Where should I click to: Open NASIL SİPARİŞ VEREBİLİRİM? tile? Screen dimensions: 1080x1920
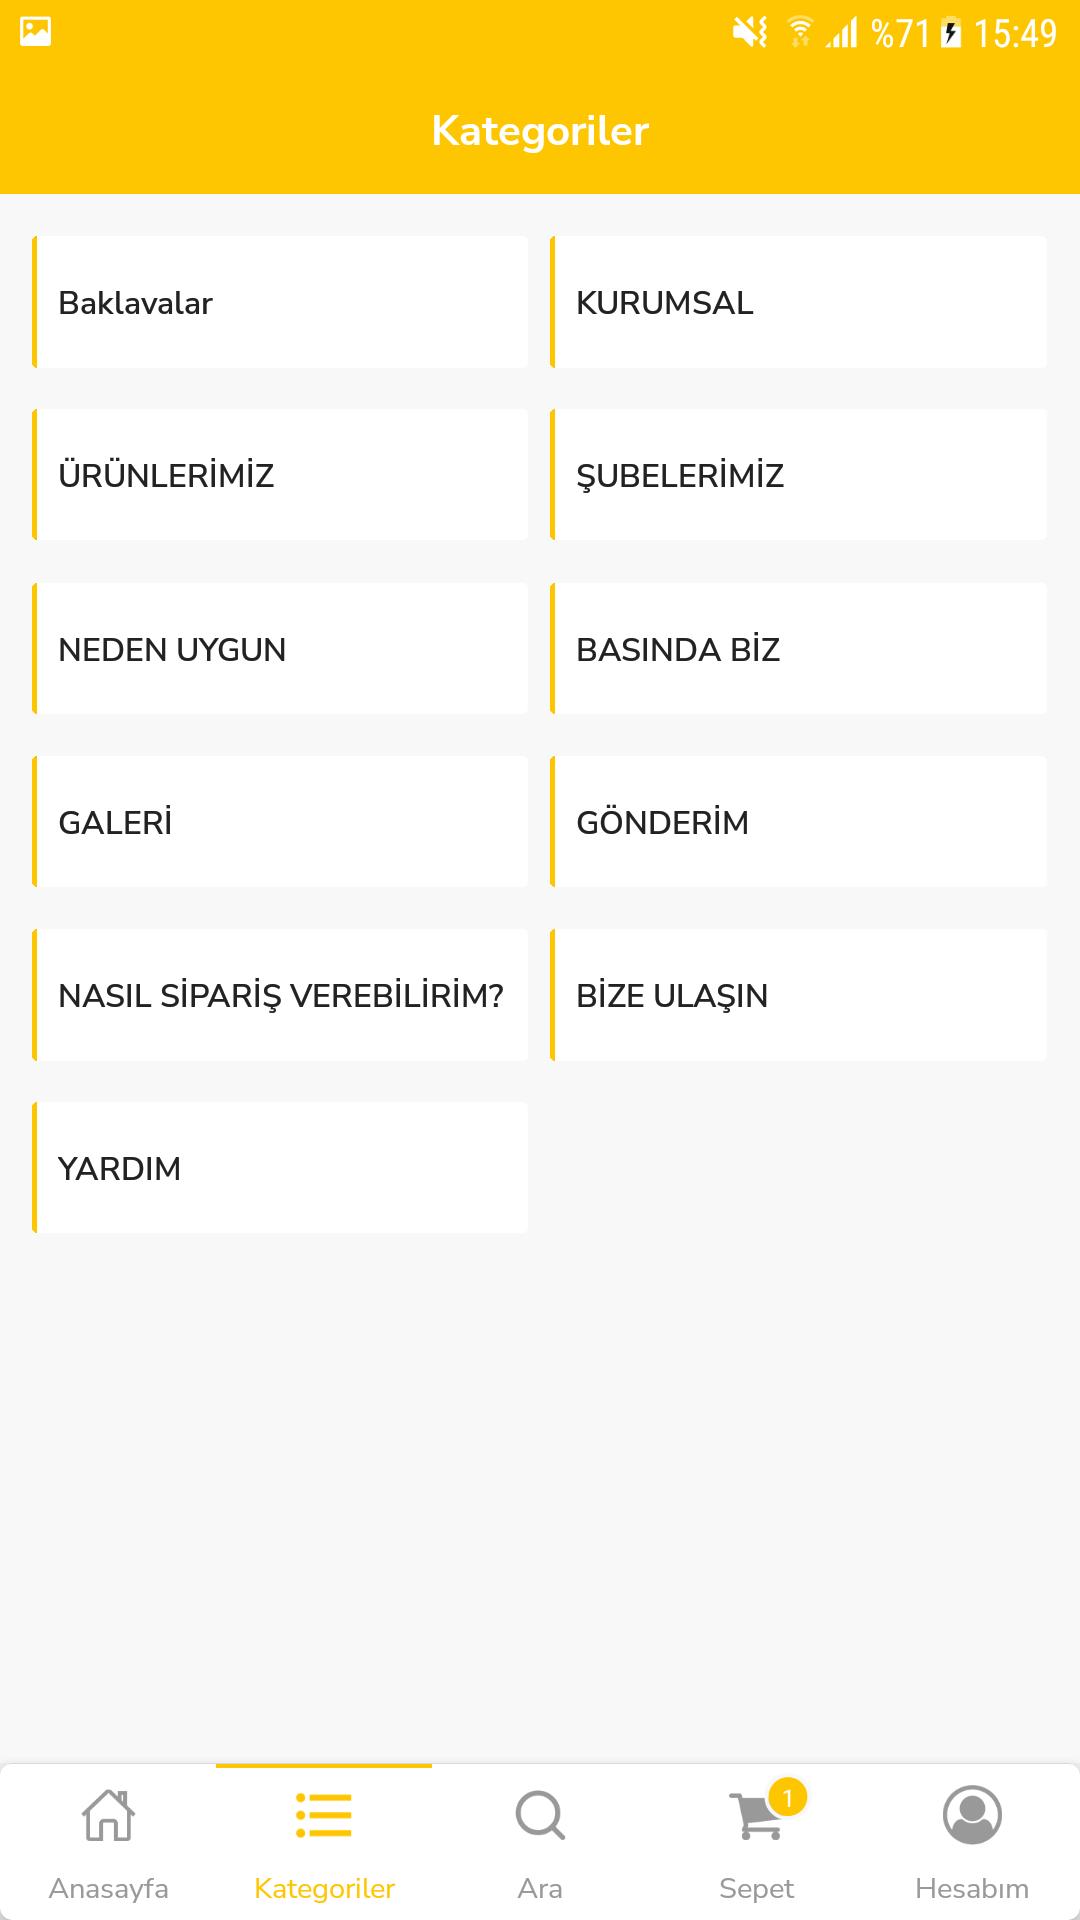tap(280, 995)
